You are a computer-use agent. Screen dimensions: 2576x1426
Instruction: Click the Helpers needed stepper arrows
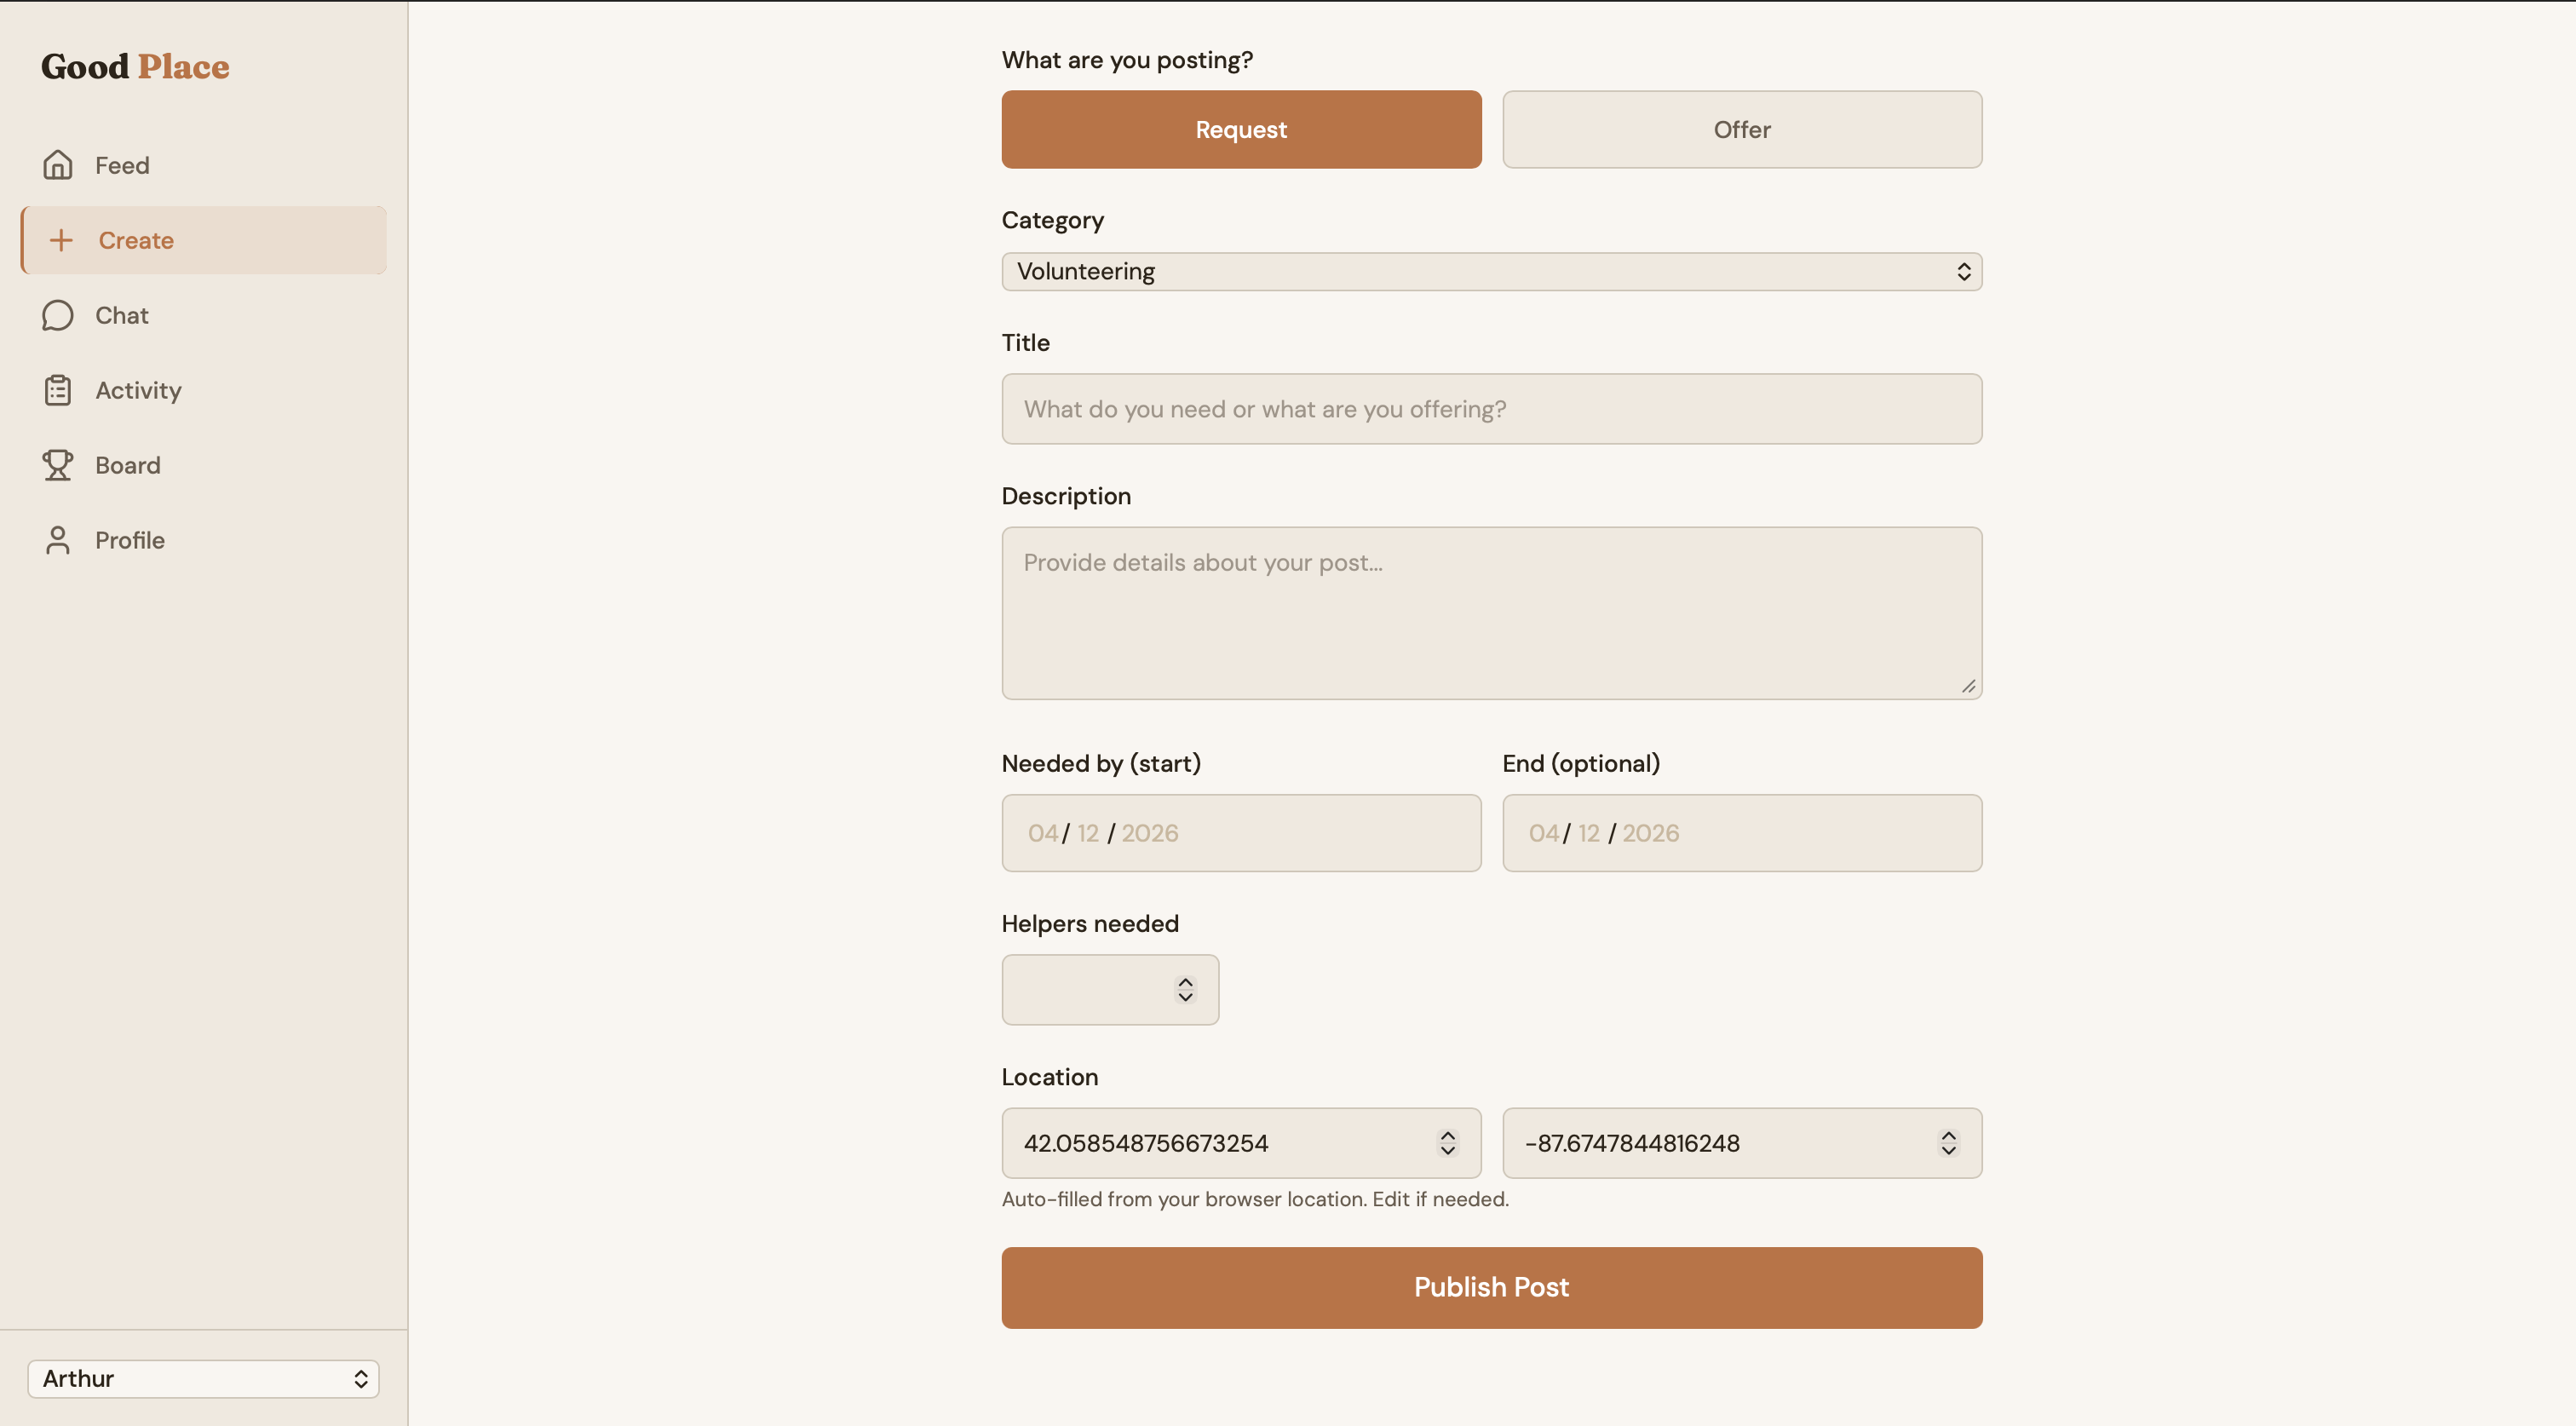[x=1185, y=990]
